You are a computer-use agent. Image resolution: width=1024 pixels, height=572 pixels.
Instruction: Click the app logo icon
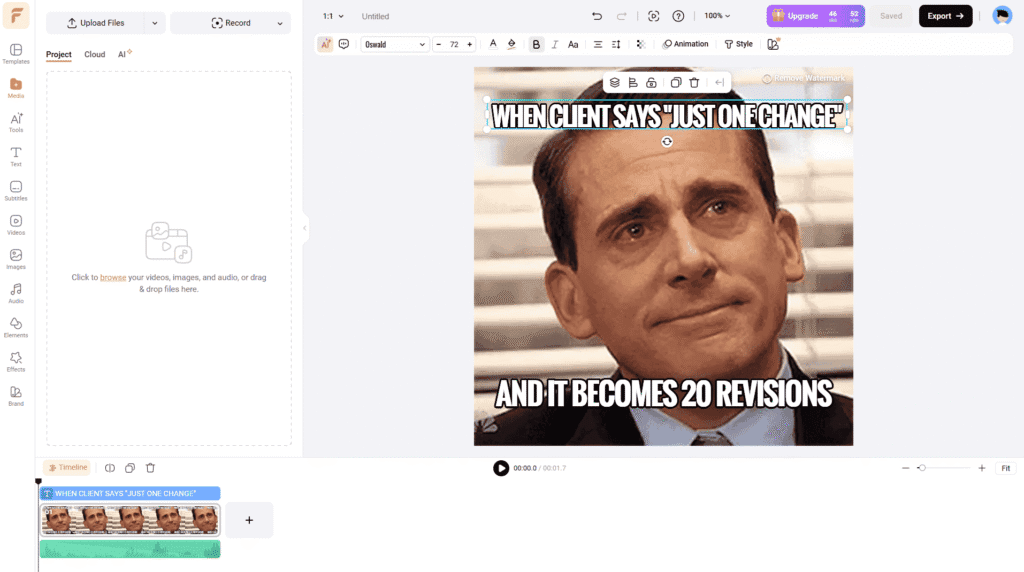click(x=16, y=16)
